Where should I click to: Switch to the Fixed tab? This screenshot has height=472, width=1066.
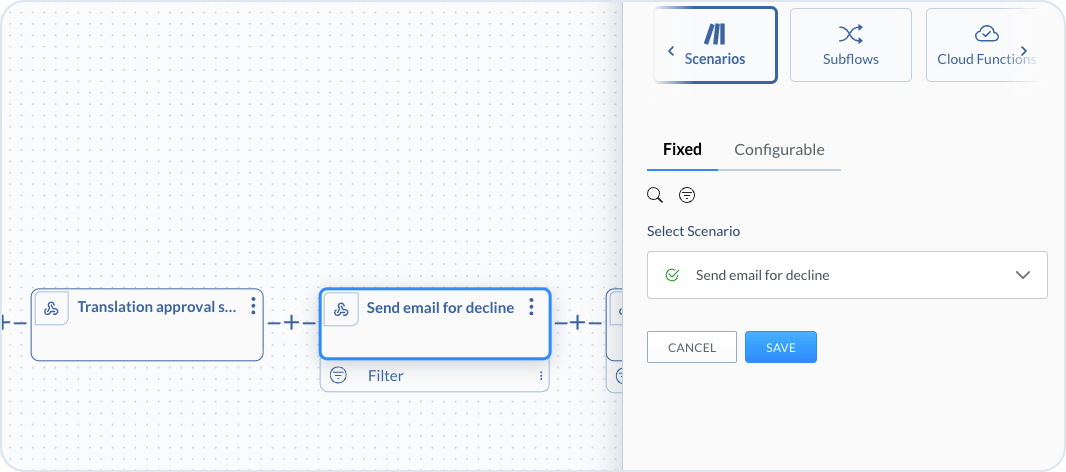coord(682,150)
